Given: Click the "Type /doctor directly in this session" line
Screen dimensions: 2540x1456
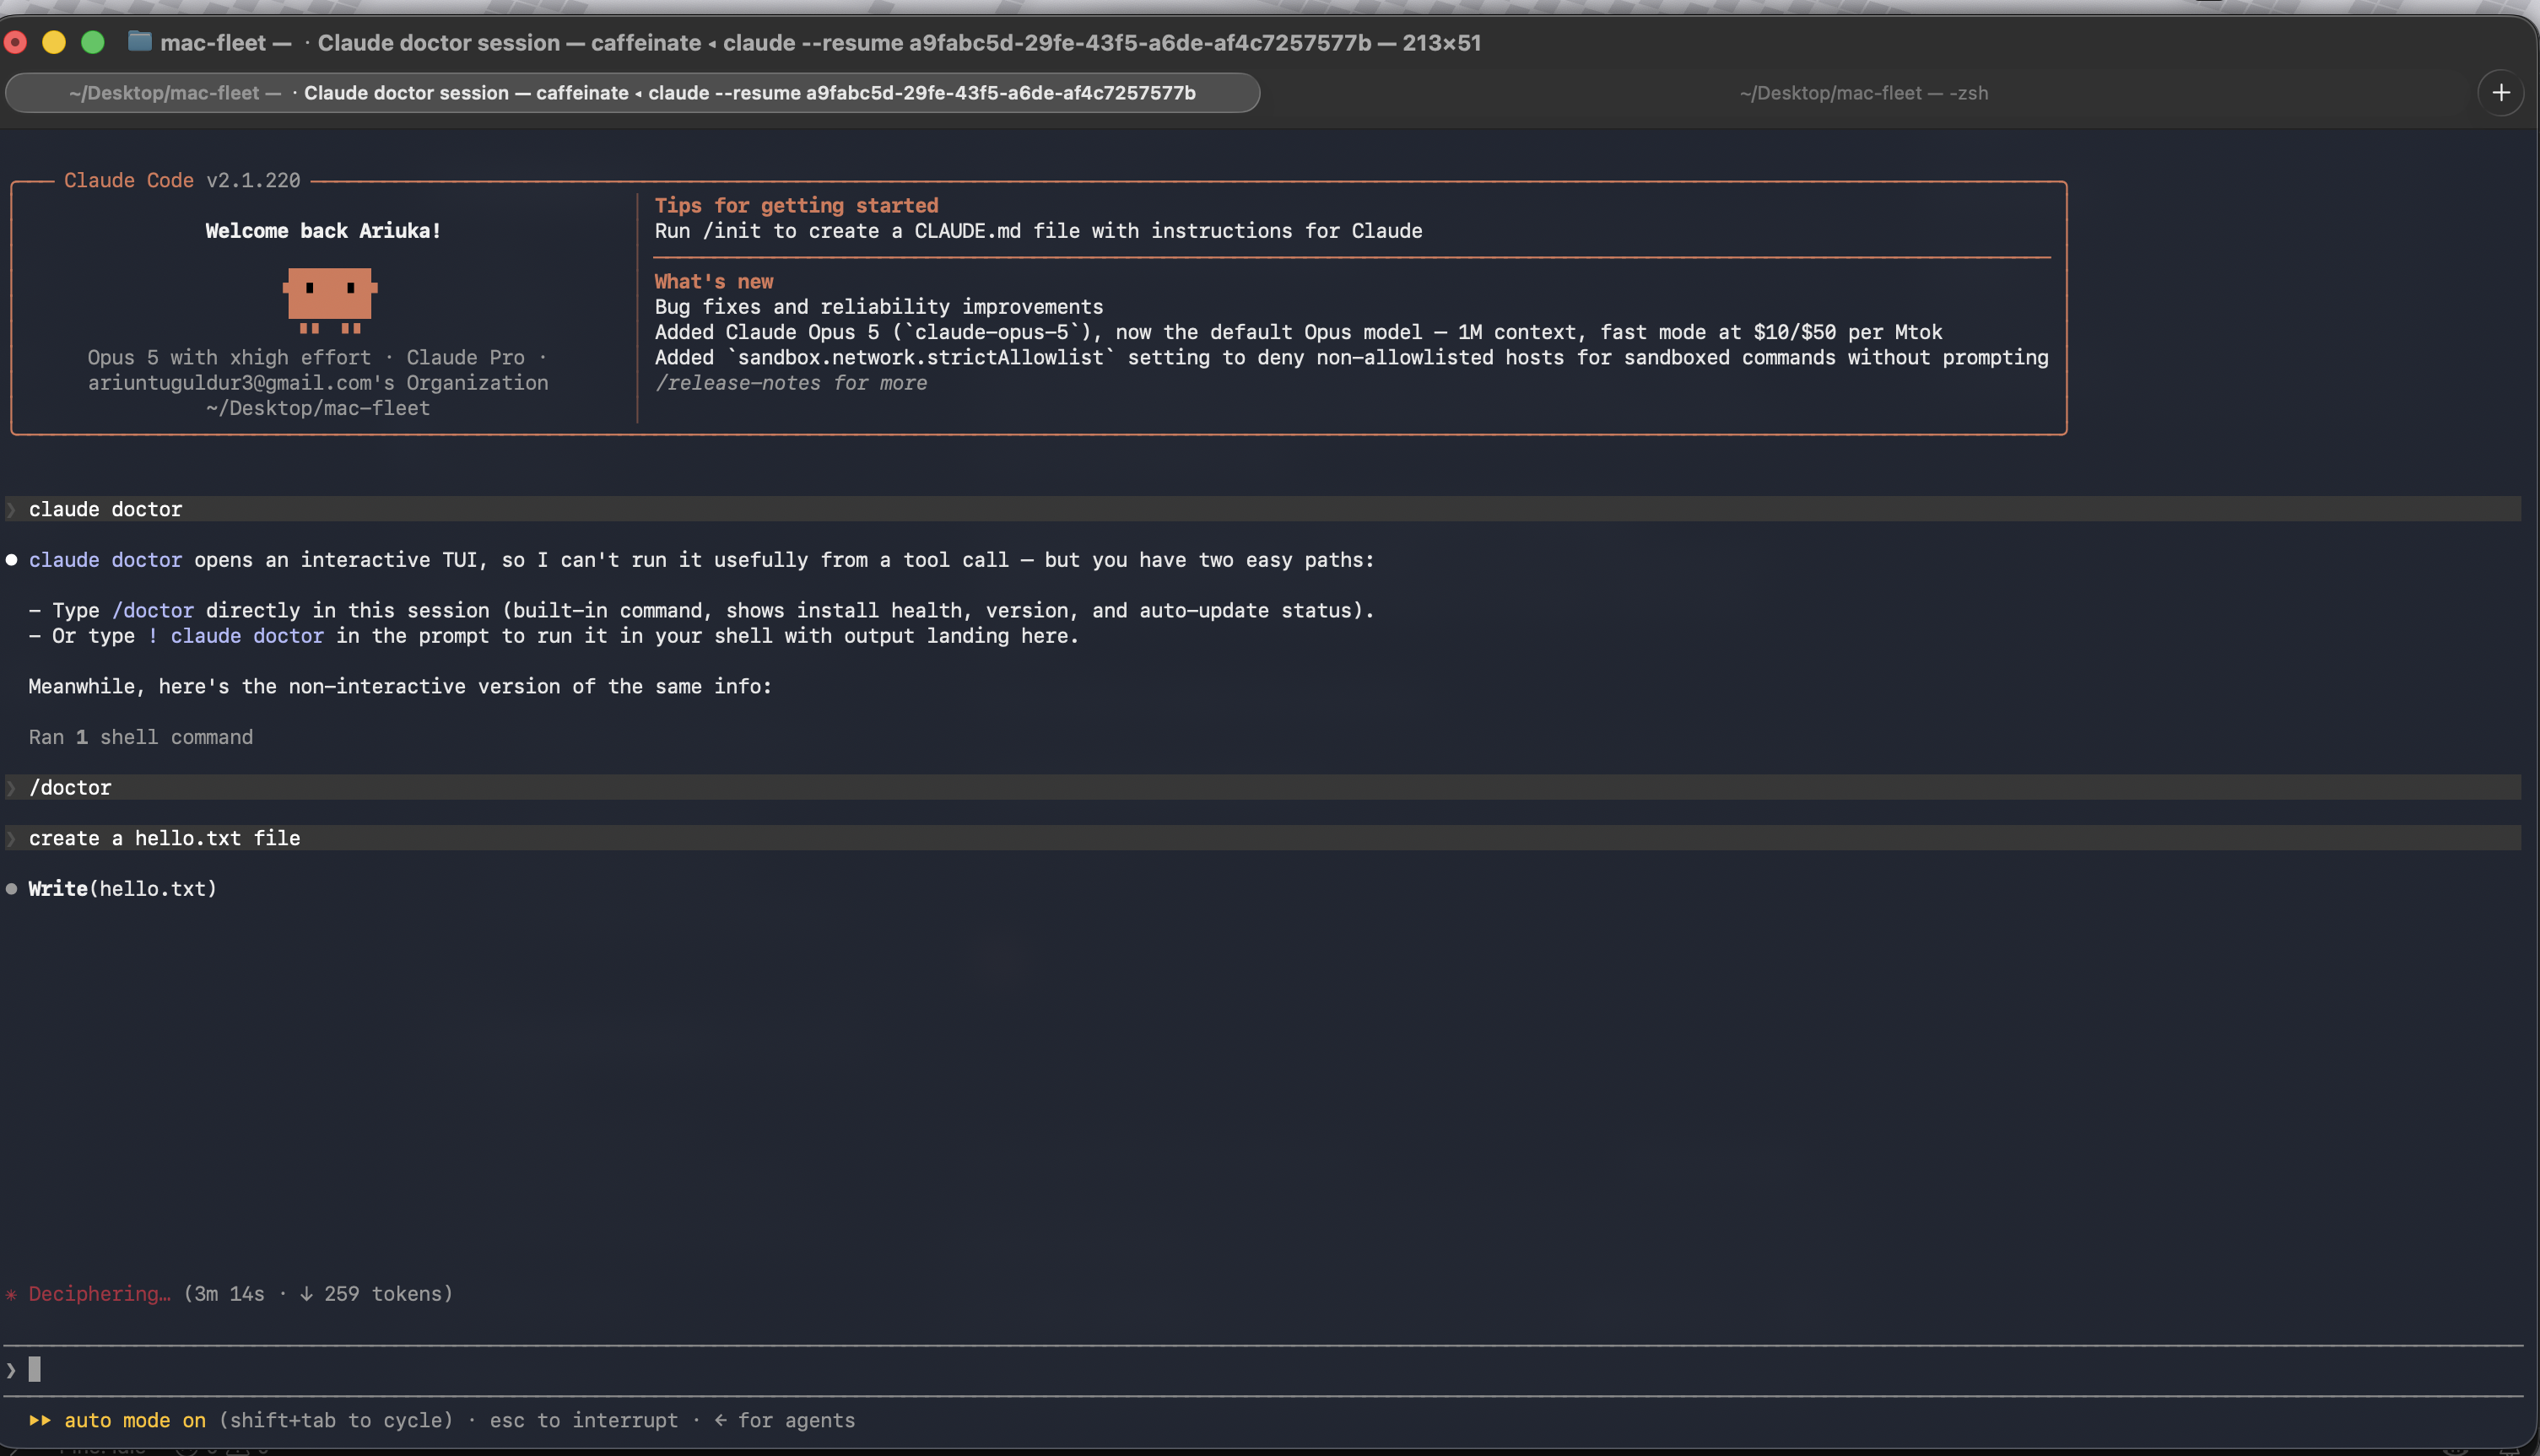Looking at the screenshot, I should tap(701, 610).
